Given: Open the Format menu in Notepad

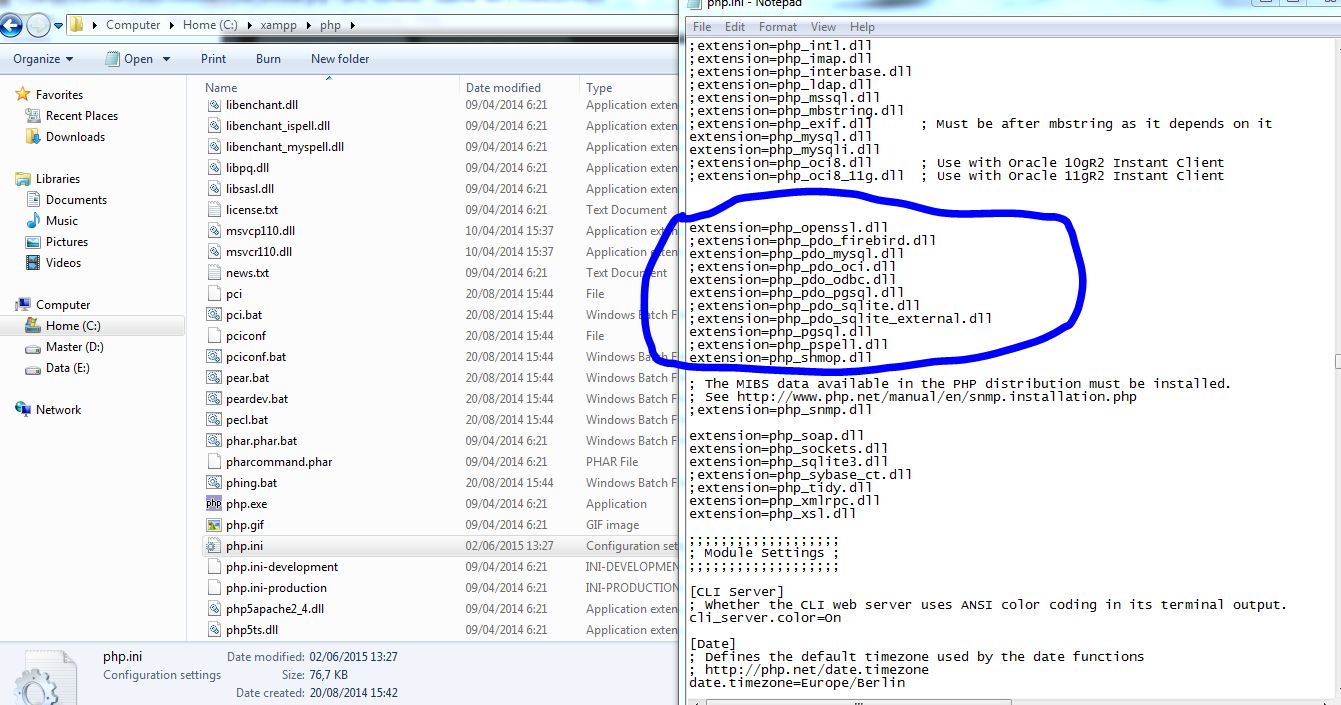Looking at the screenshot, I should coord(777,27).
